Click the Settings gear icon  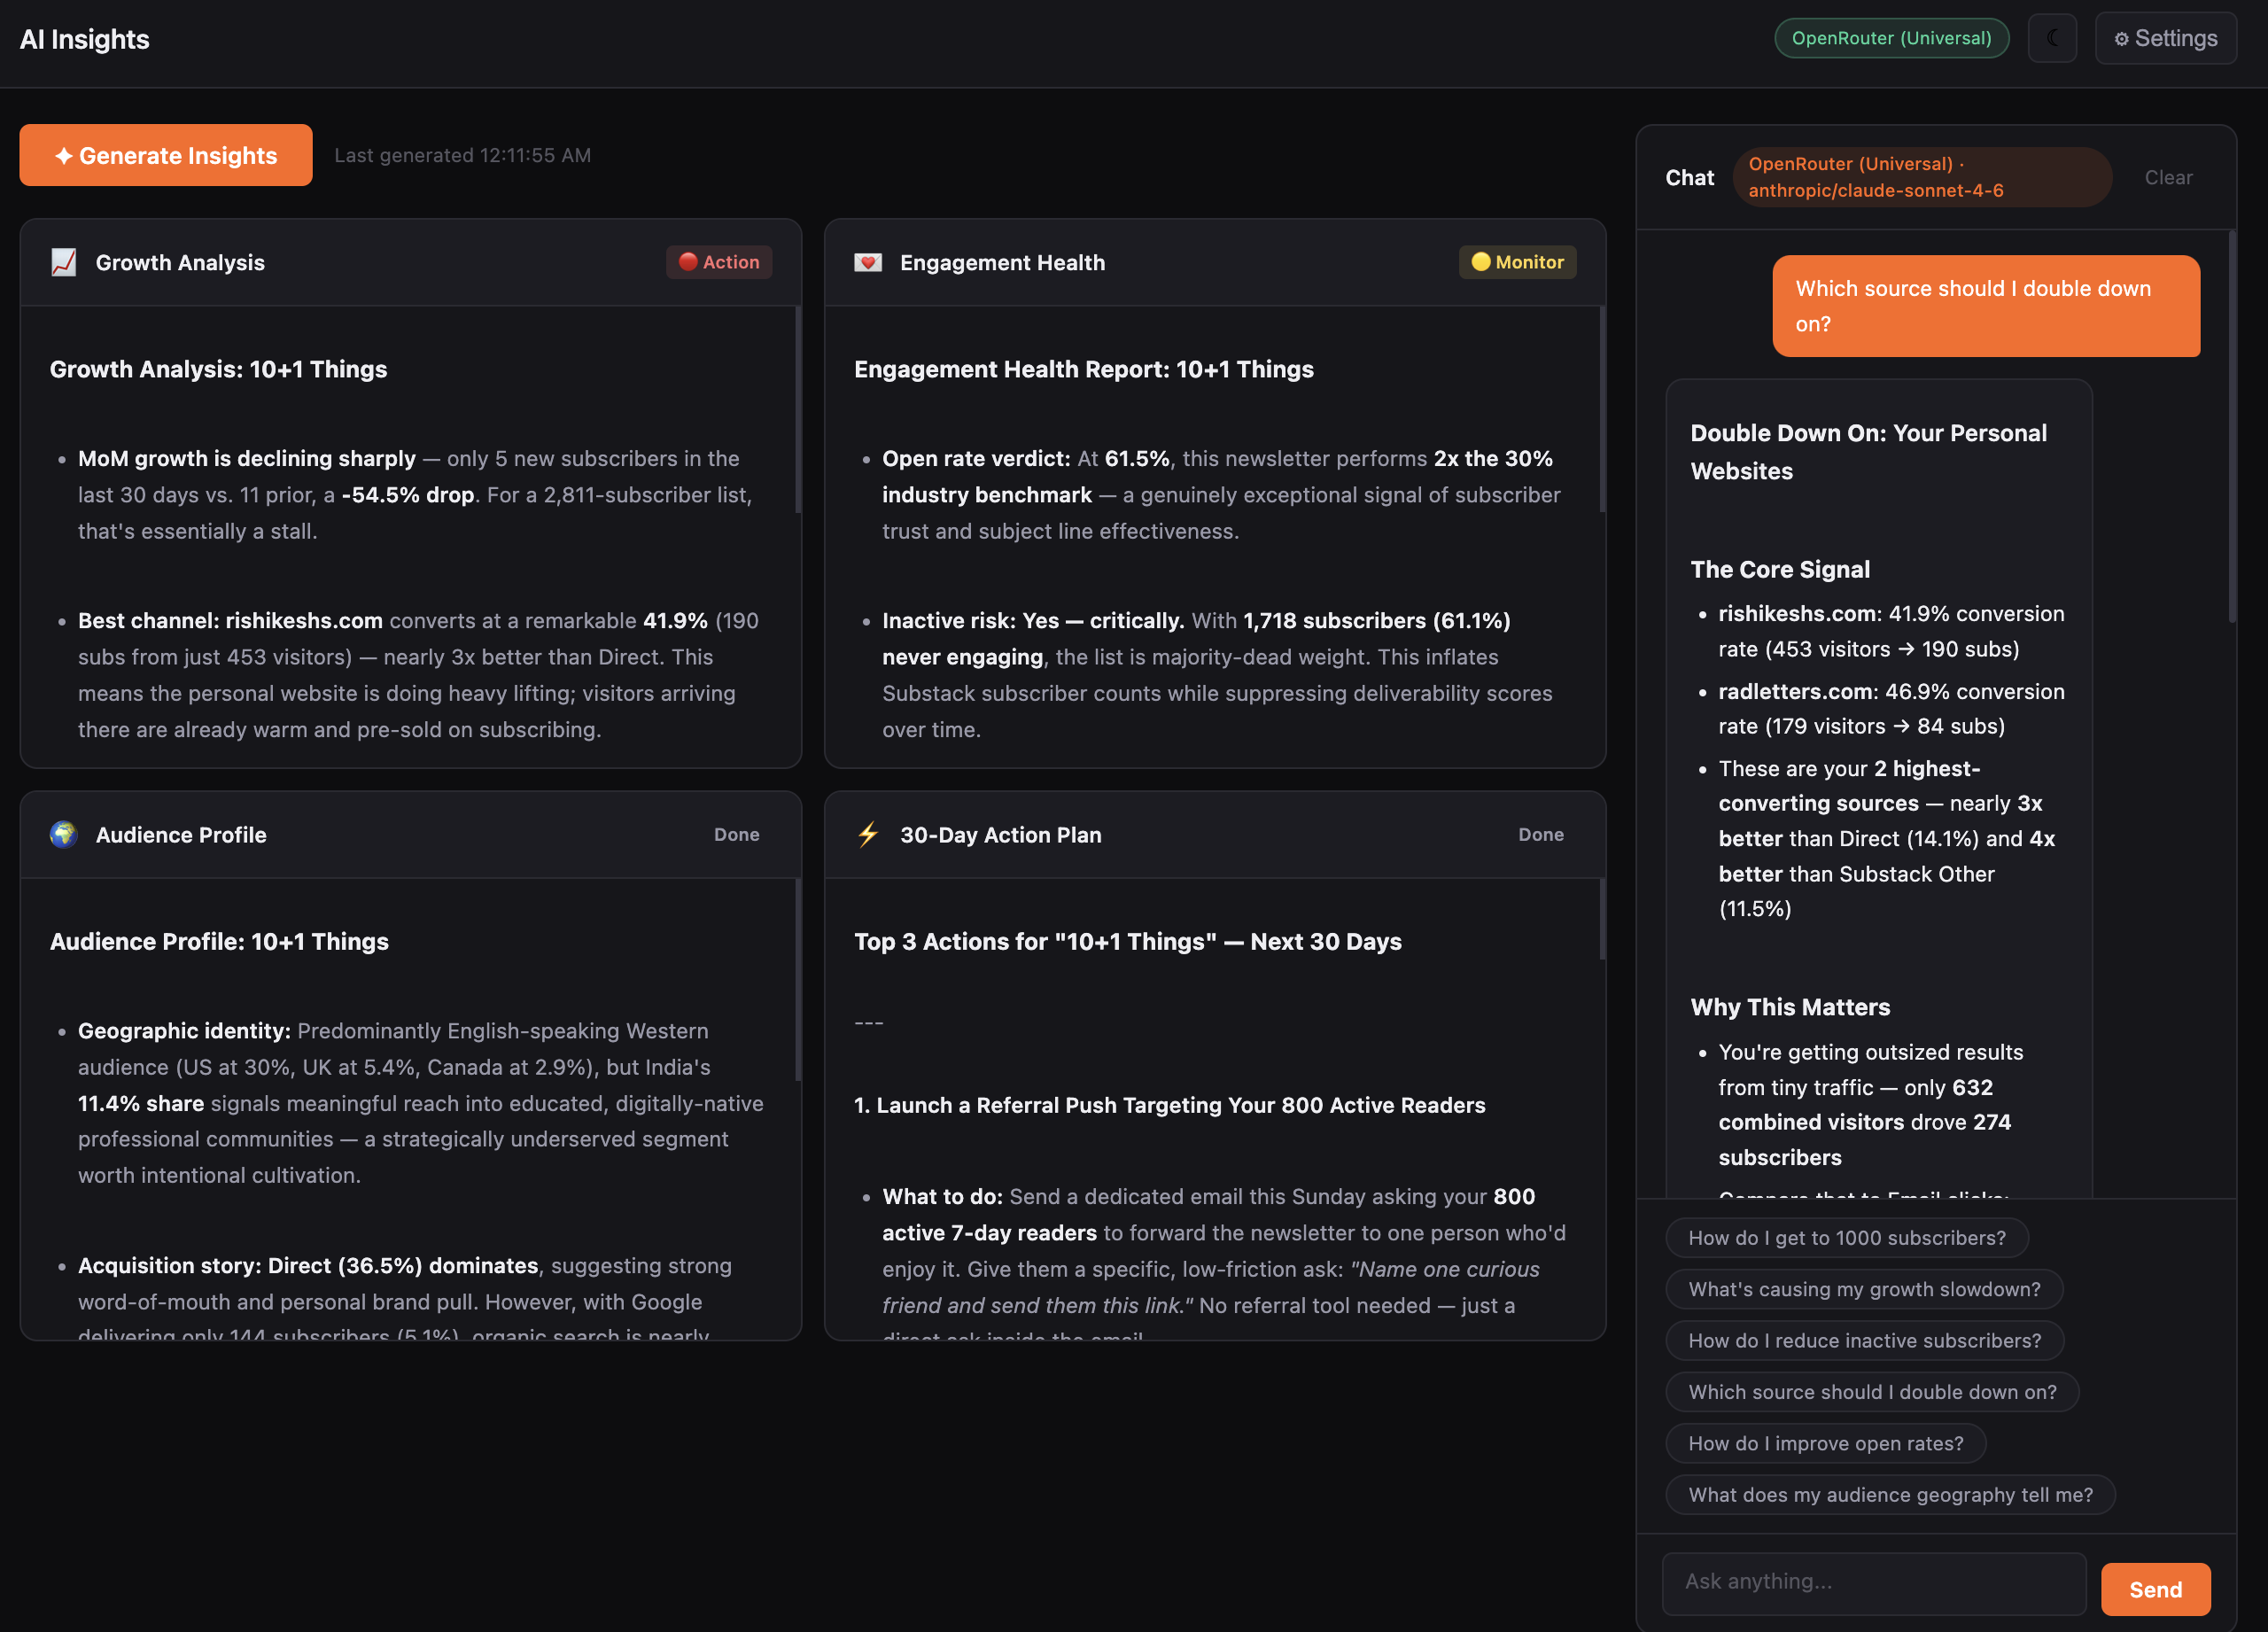2124,37
